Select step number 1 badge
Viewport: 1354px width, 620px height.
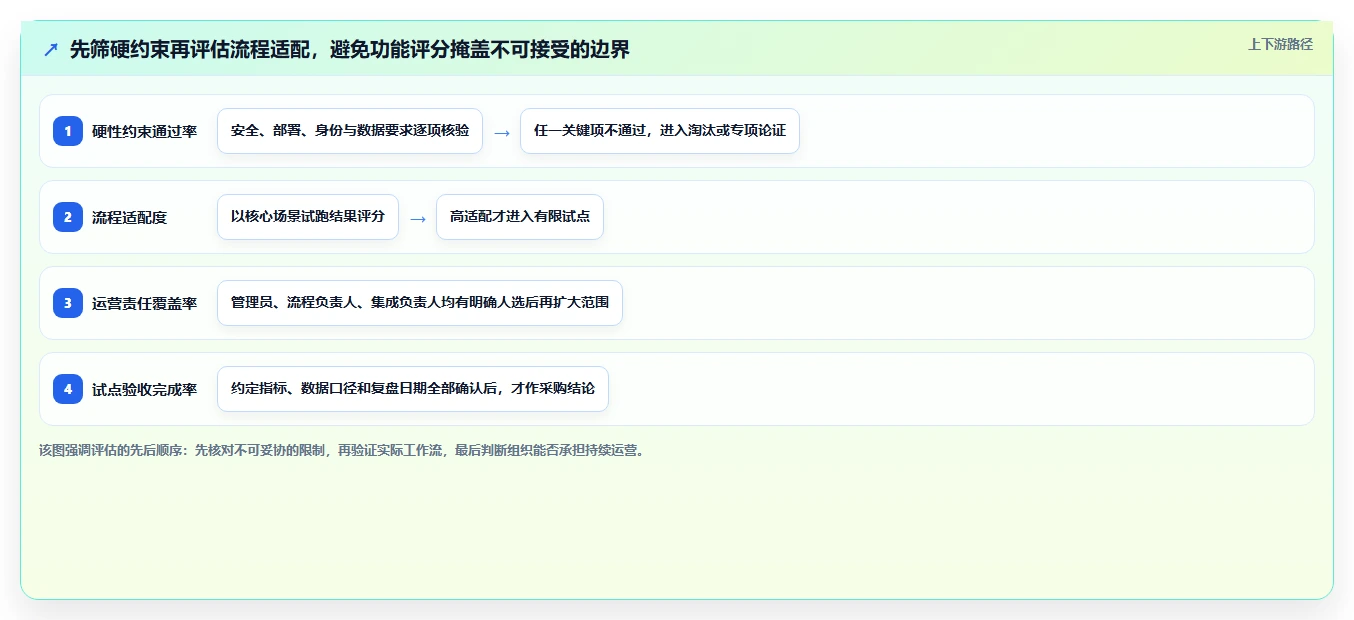68,131
